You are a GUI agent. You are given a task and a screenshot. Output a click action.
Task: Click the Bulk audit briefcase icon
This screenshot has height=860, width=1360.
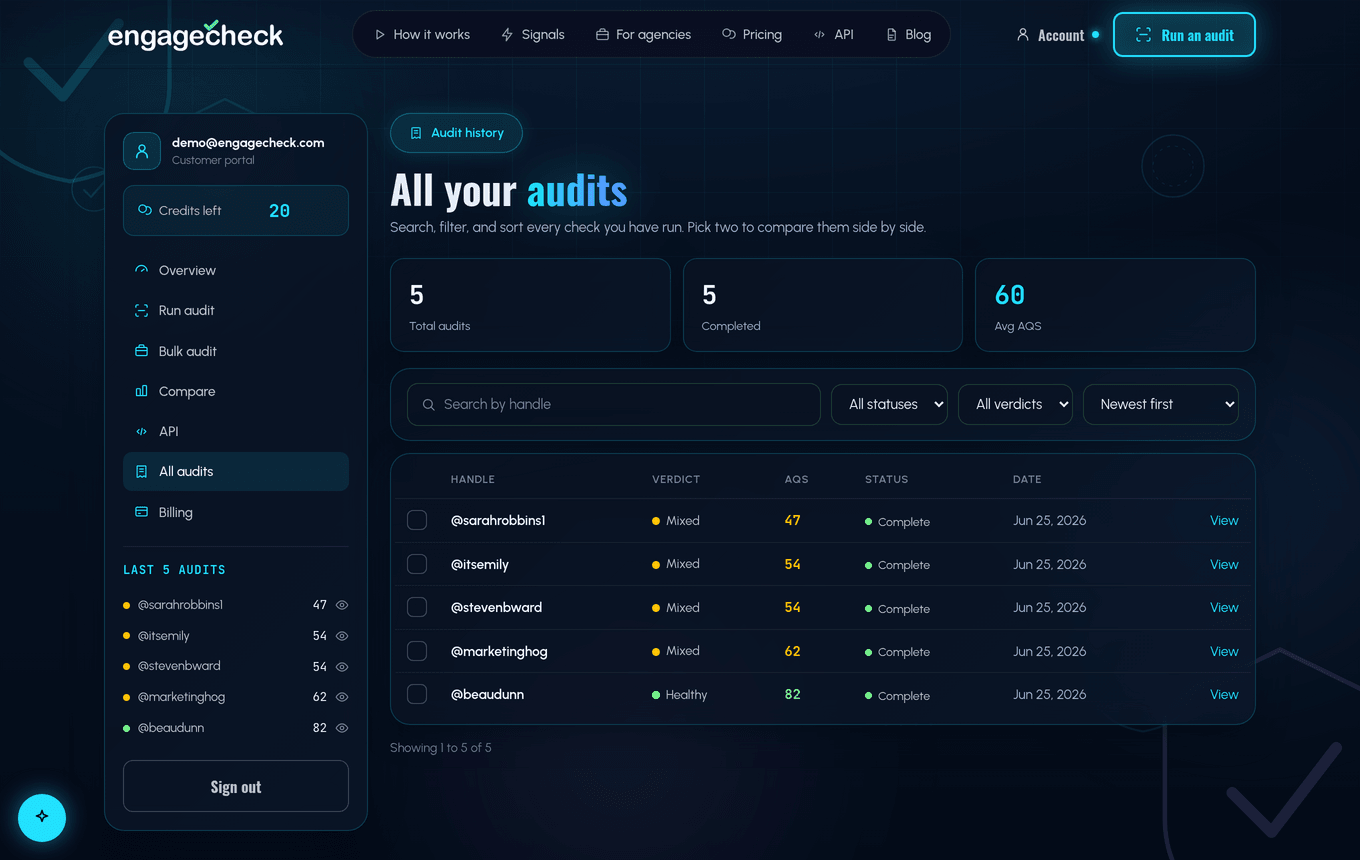(x=141, y=351)
